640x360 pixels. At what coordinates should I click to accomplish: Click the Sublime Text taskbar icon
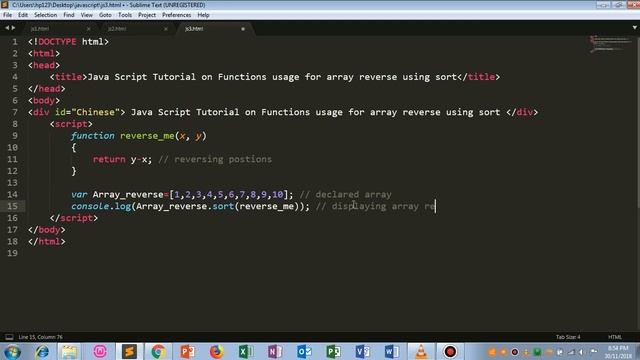click(129, 351)
